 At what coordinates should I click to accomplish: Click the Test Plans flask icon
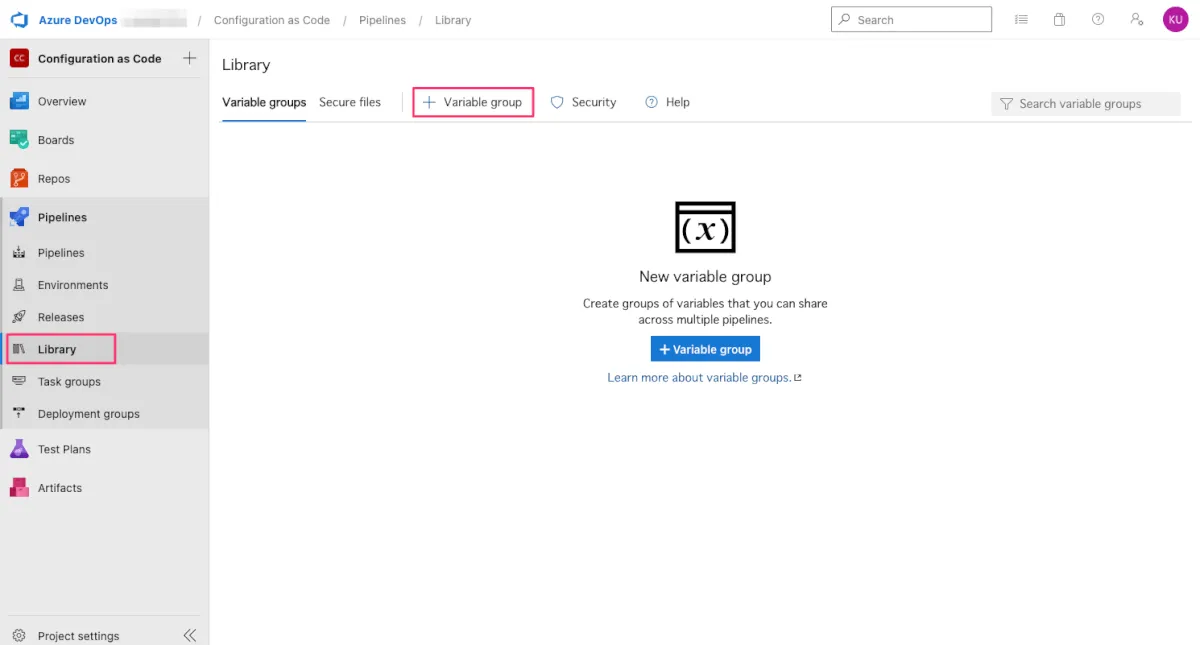[x=19, y=449]
